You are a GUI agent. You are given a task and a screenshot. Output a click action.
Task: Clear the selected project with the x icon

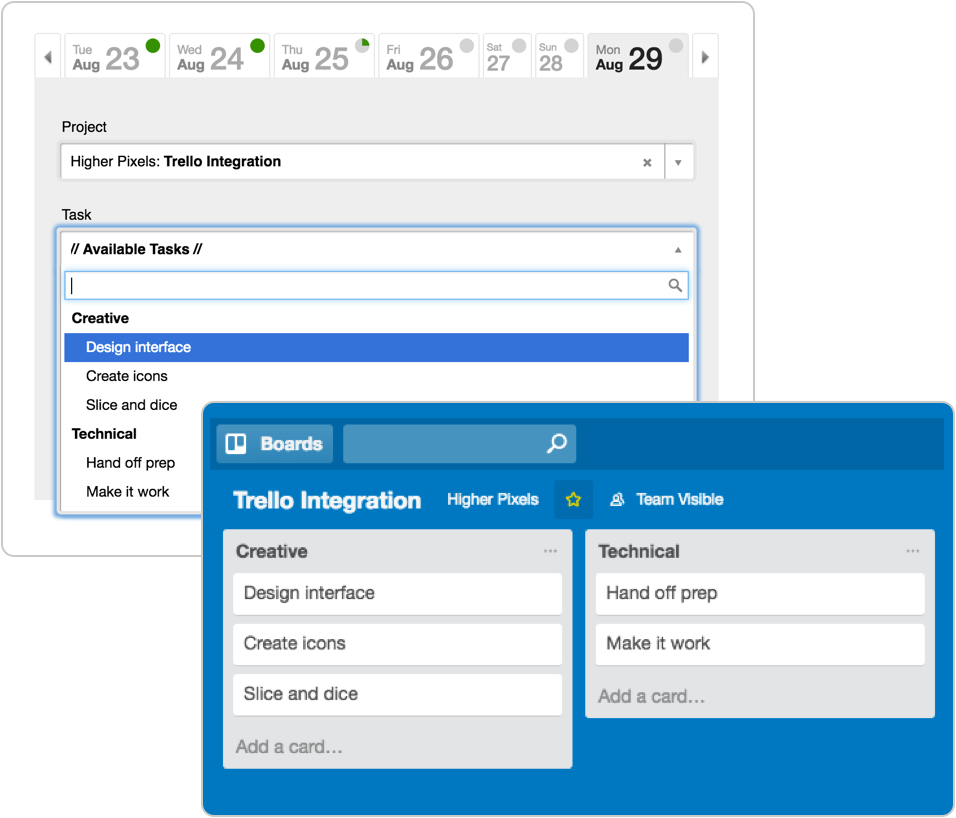pyautogui.click(x=647, y=161)
